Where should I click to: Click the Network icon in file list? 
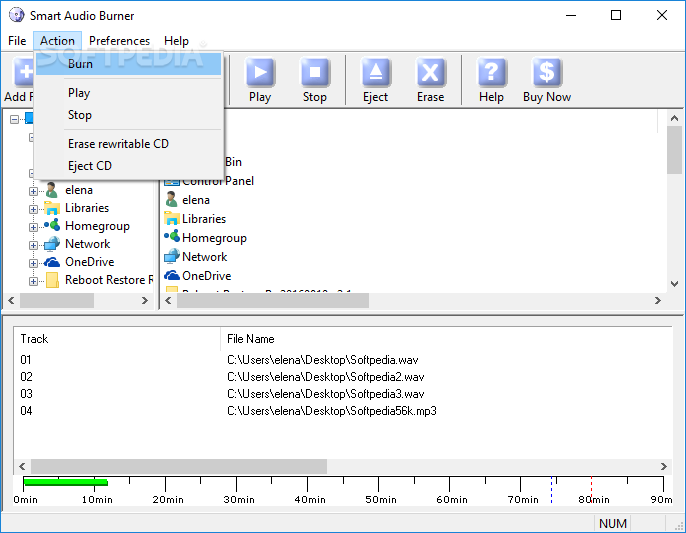pos(172,256)
